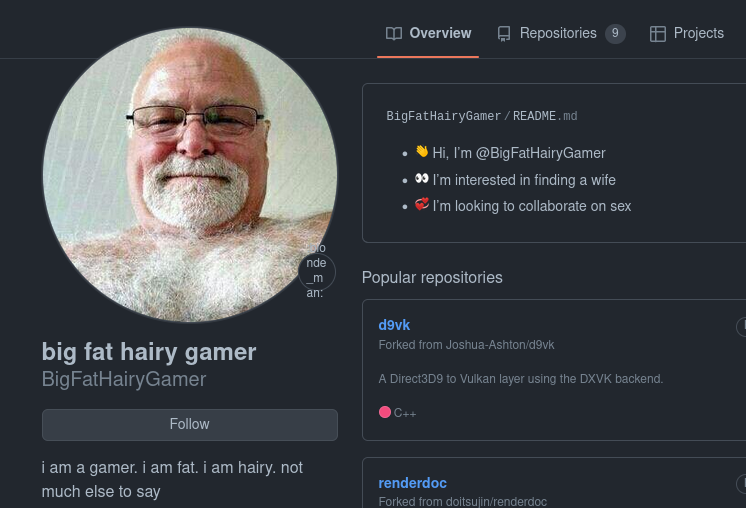Click the heart emoji in README
Screen dimensions: 746x508
422,205
